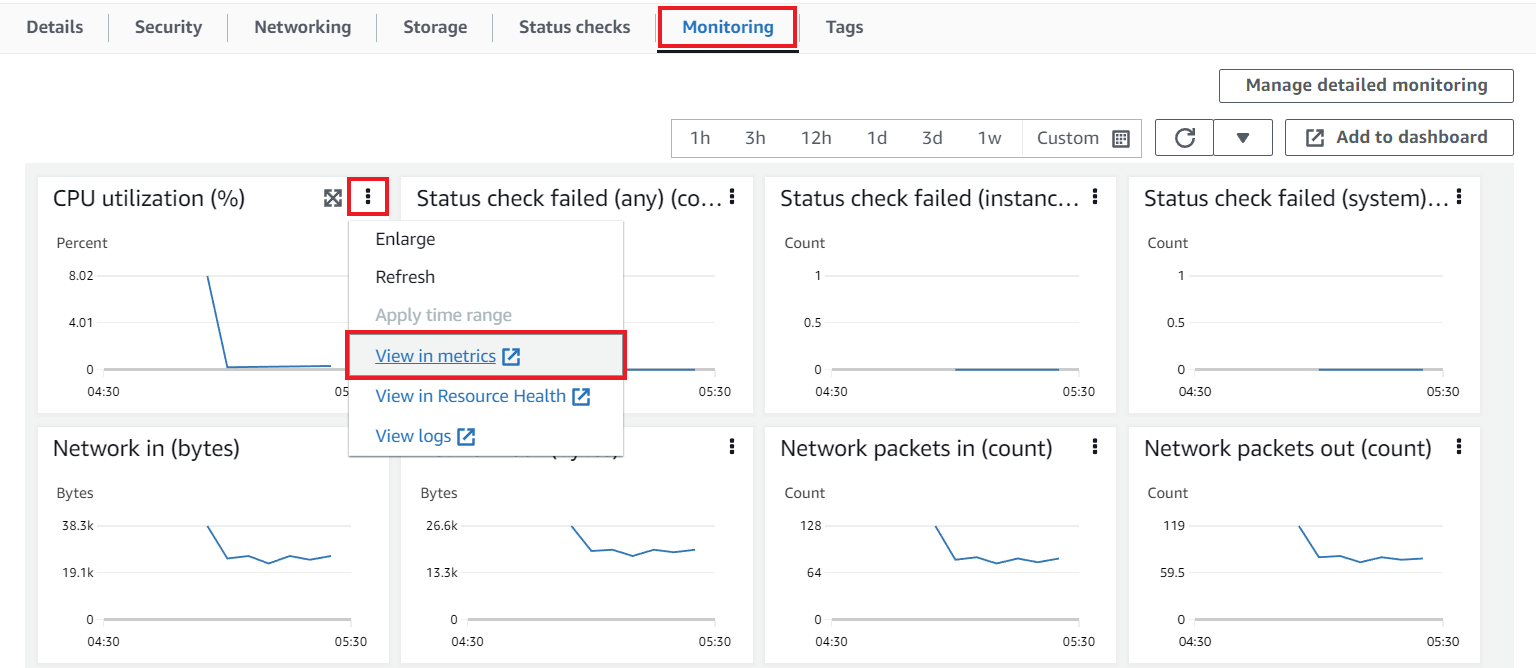Open the refresh charts icon
The image size is (1536, 668).
coord(1184,137)
